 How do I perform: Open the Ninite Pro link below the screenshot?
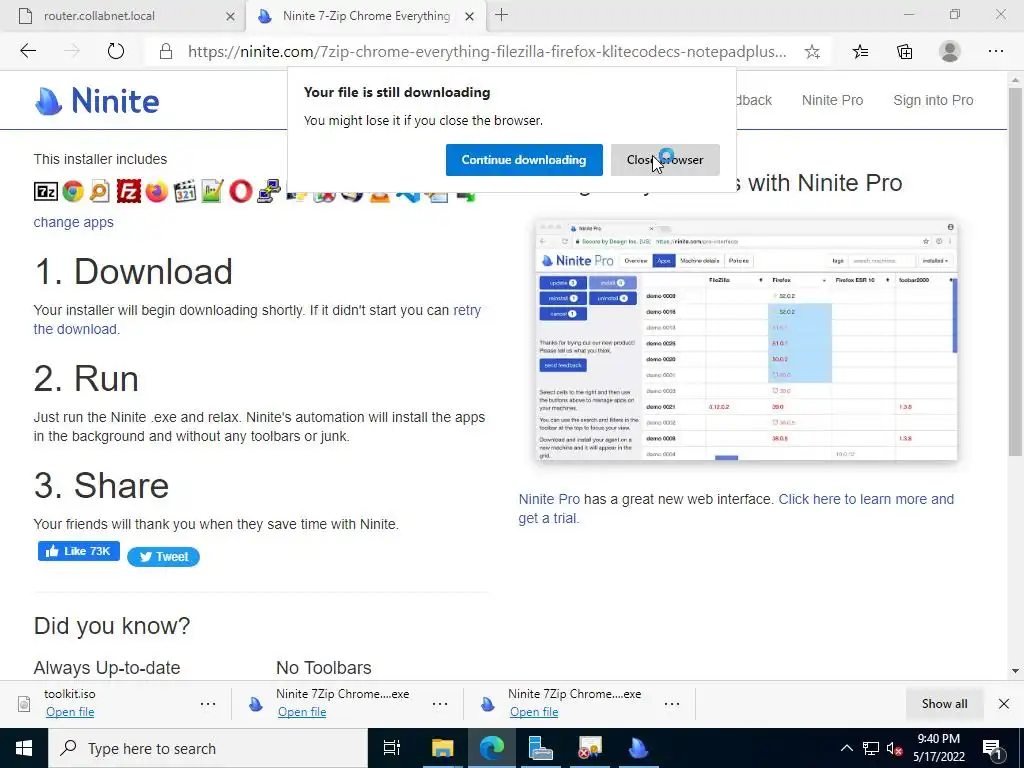(x=549, y=499)
